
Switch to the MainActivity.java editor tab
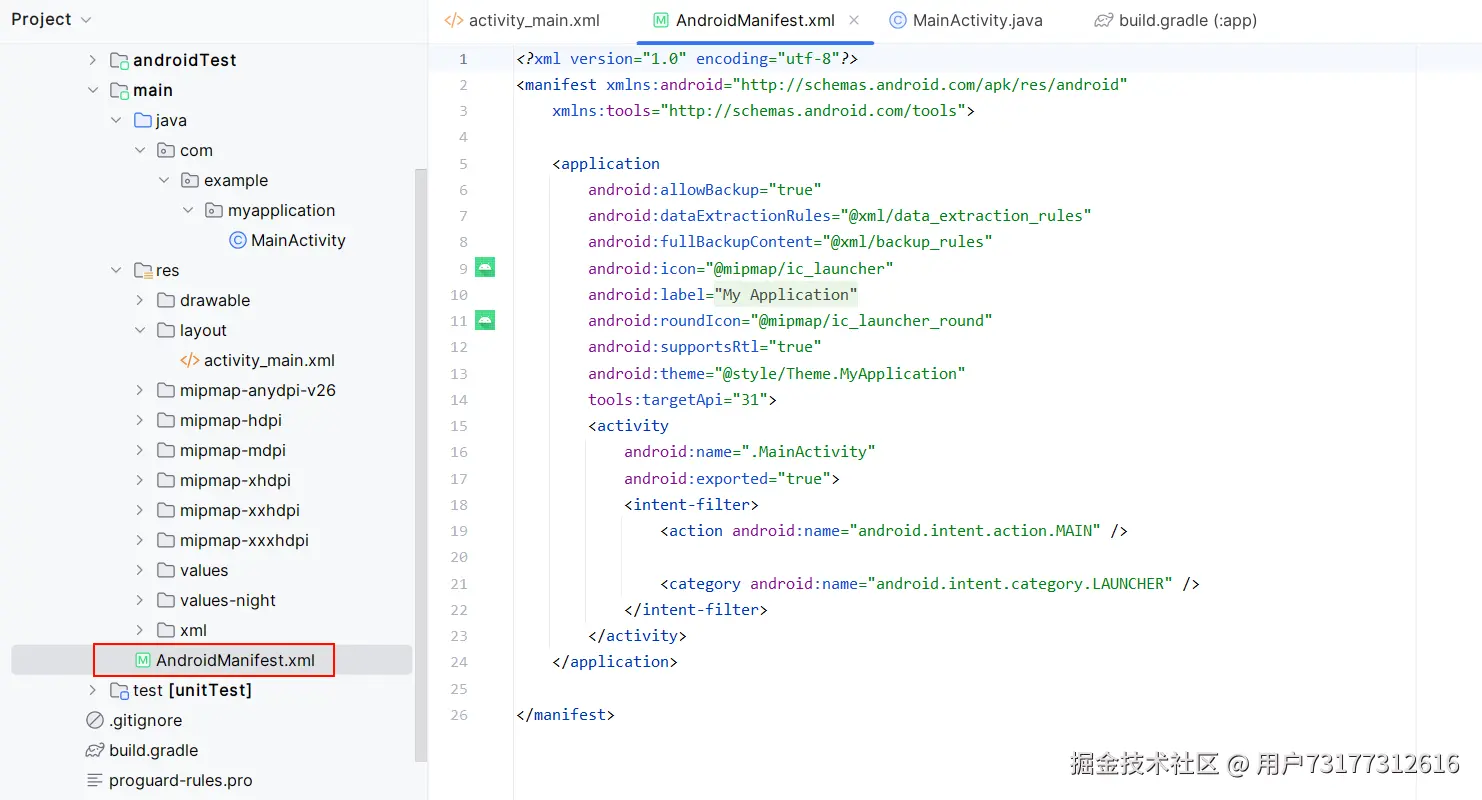point(966,20)
